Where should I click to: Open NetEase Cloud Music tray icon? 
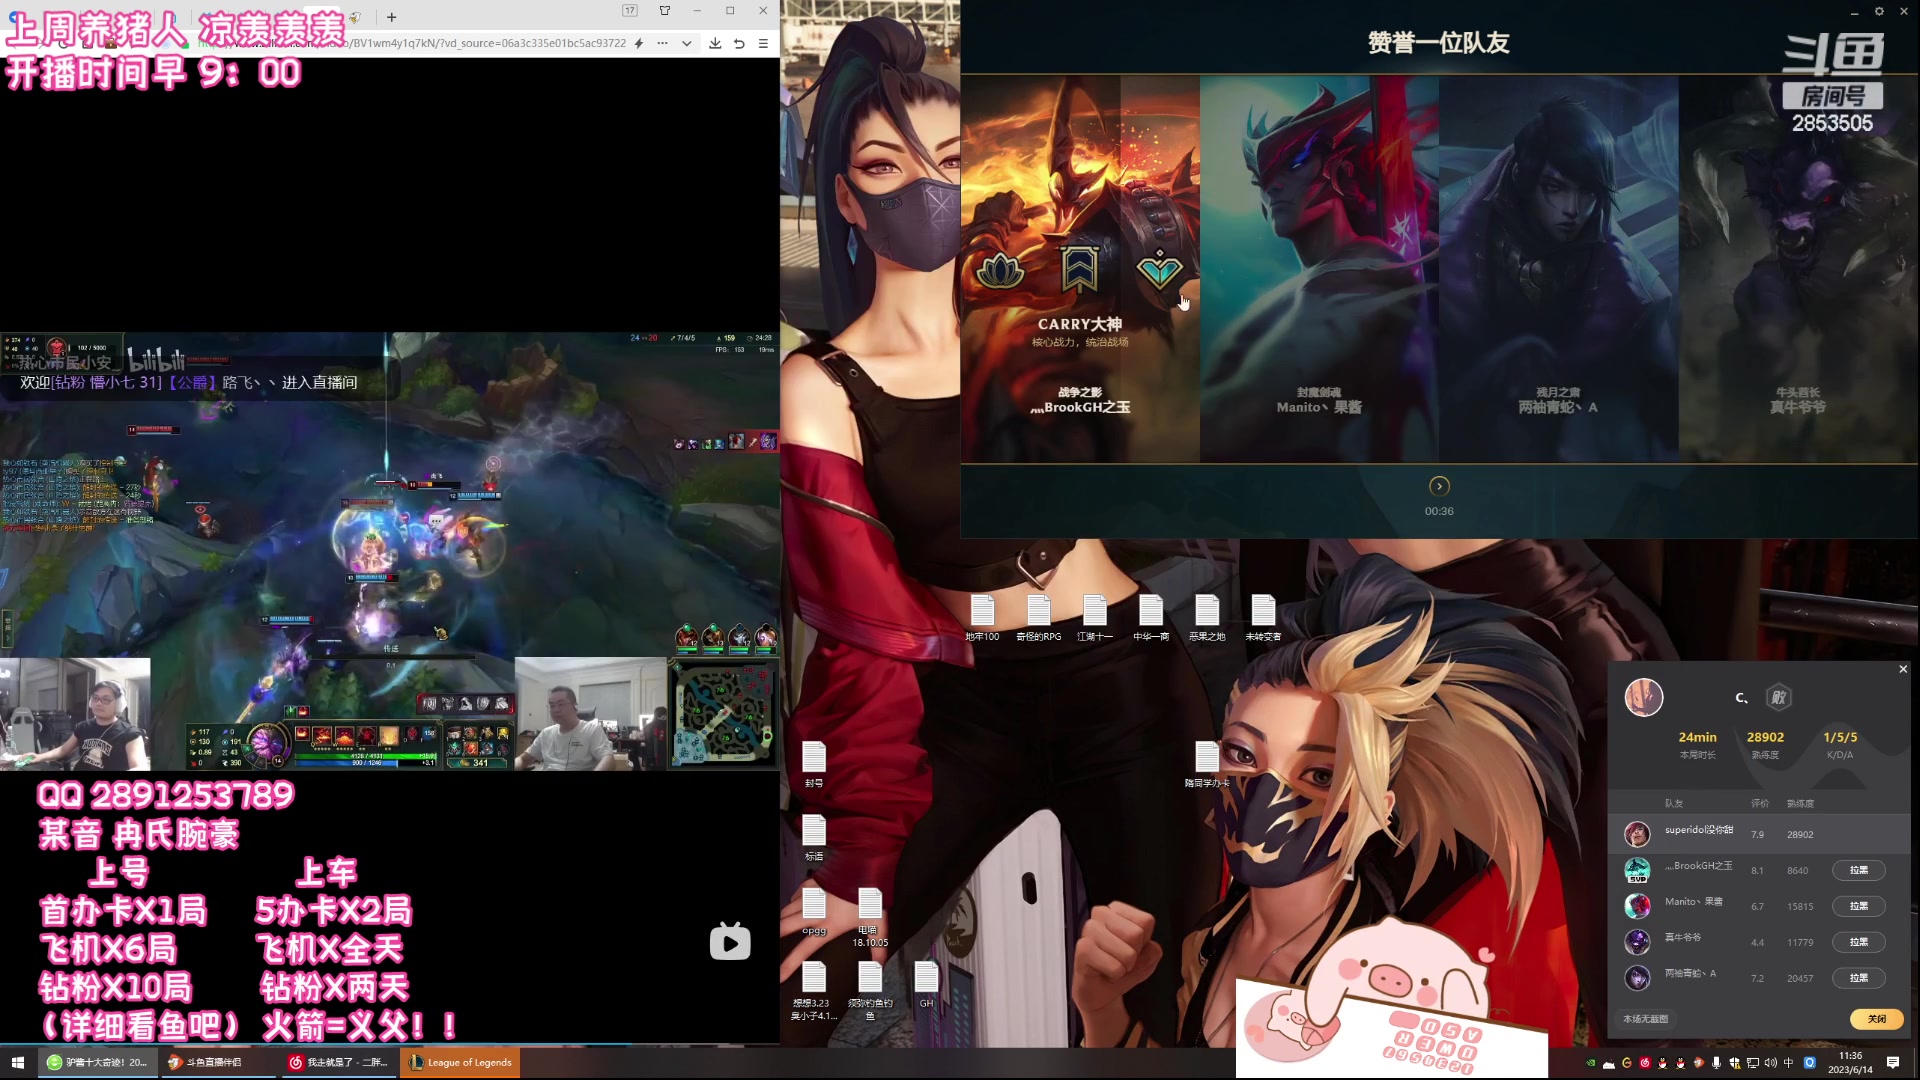pos(1645,1063)
